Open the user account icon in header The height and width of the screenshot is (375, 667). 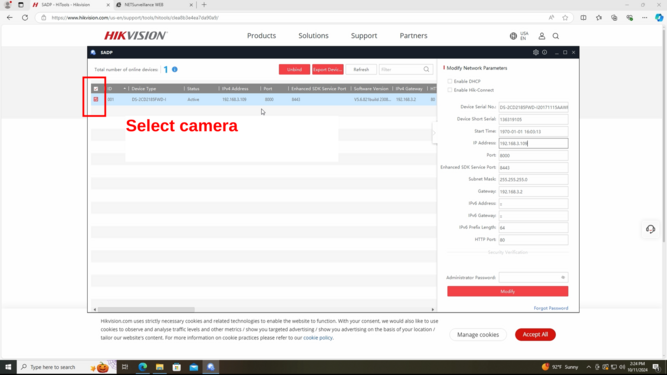coord(542,36)
